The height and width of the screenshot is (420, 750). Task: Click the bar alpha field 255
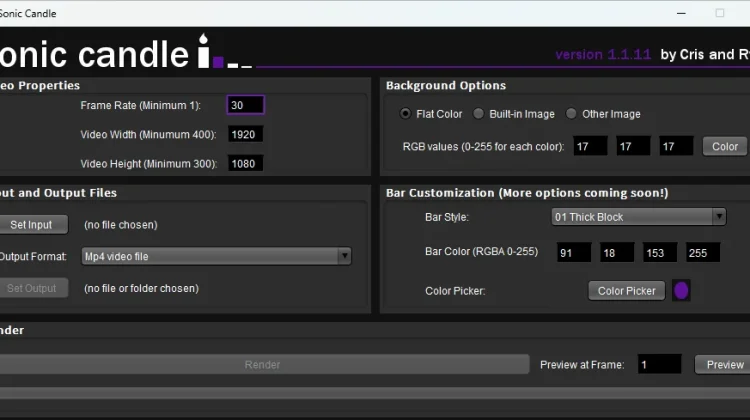click(x=703, y=253)
